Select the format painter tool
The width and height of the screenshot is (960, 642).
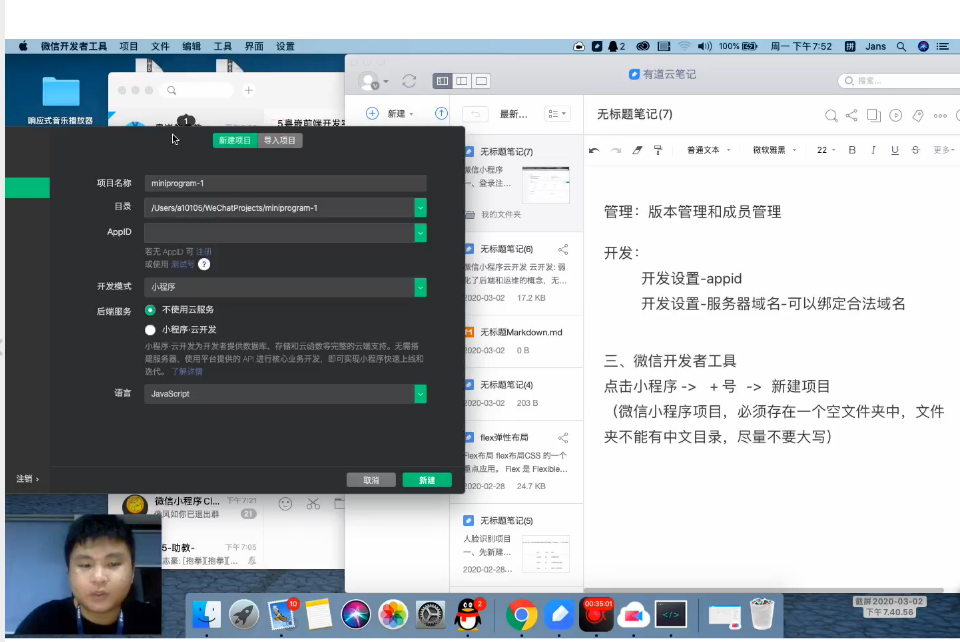(x=658, y=150)
